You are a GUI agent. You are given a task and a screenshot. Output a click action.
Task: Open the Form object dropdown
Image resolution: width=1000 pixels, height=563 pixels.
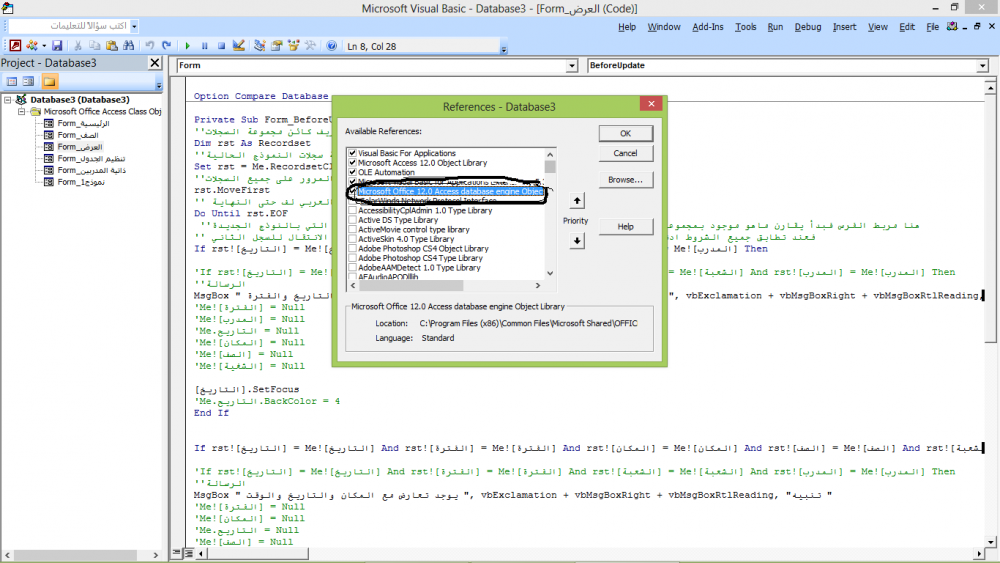click(572, 66)
